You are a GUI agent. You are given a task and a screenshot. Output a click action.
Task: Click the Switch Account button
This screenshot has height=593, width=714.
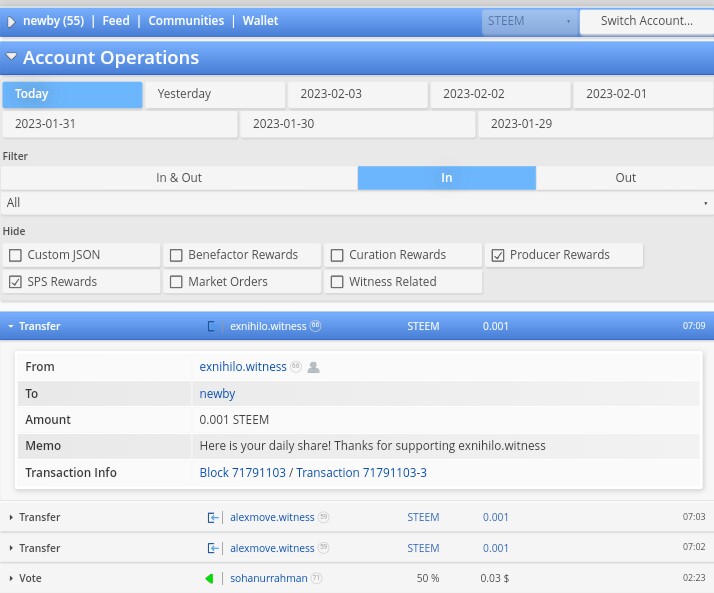pos(647,21)
